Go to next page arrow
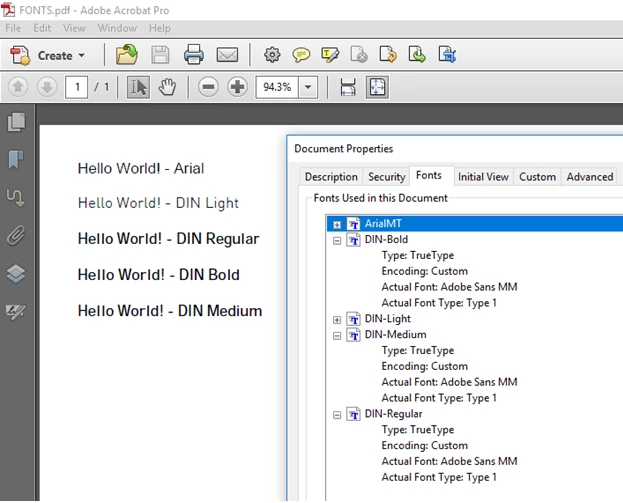623x503 pixels. (47, 87)
